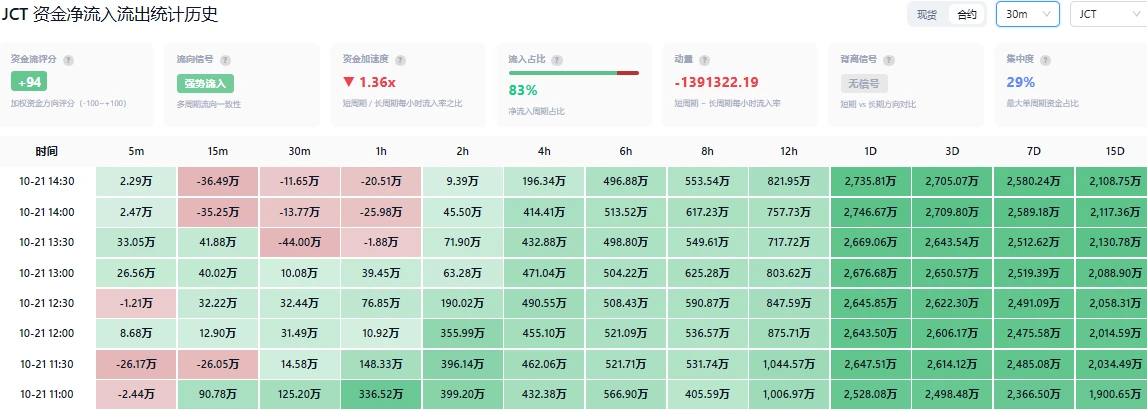Click the -1391322.19 momentum value
This screenshot has height=411, width=1147.
click(x=716, y=82)
